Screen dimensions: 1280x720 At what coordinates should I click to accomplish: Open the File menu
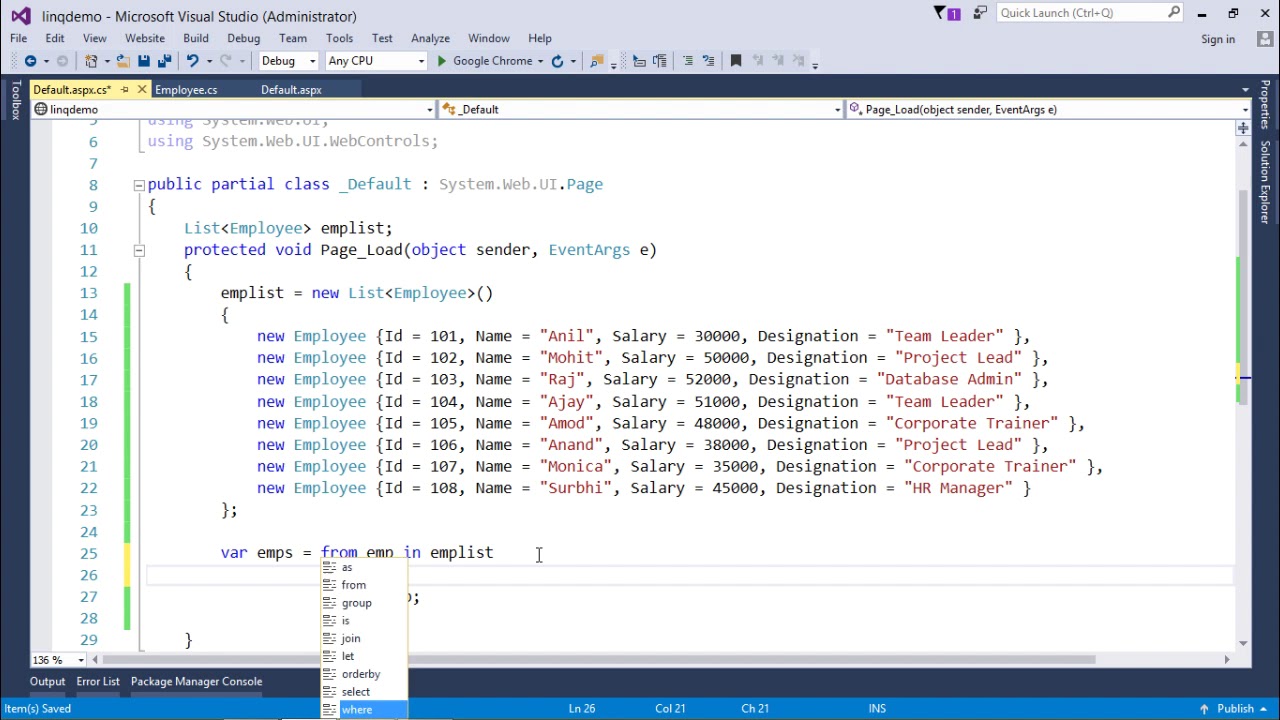tap(18, 38)
